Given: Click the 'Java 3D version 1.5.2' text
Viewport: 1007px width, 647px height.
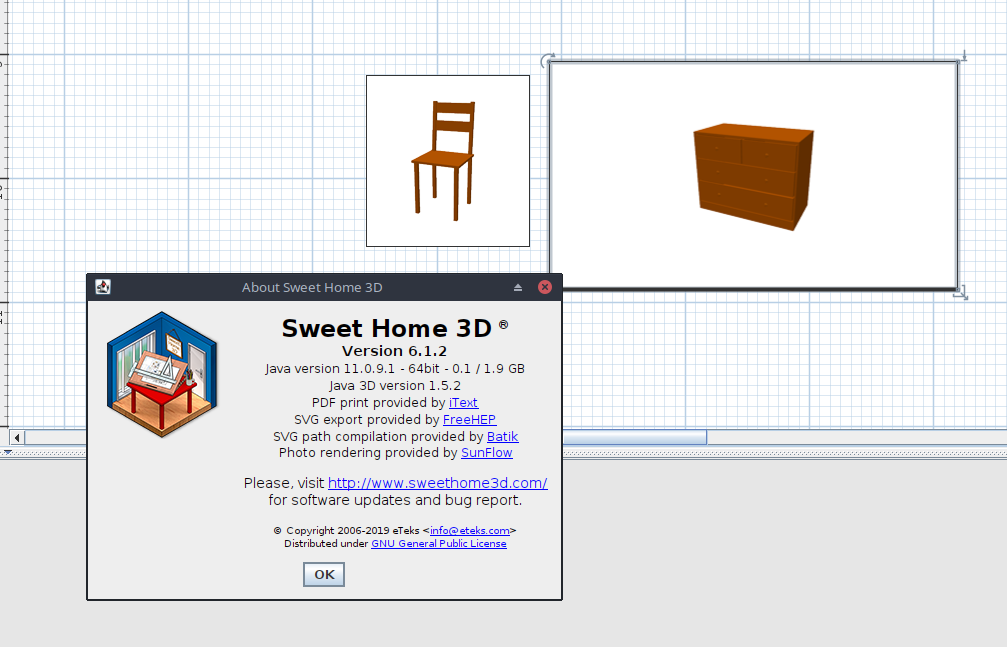Looking at the screenshot, I should coord(395,386).
